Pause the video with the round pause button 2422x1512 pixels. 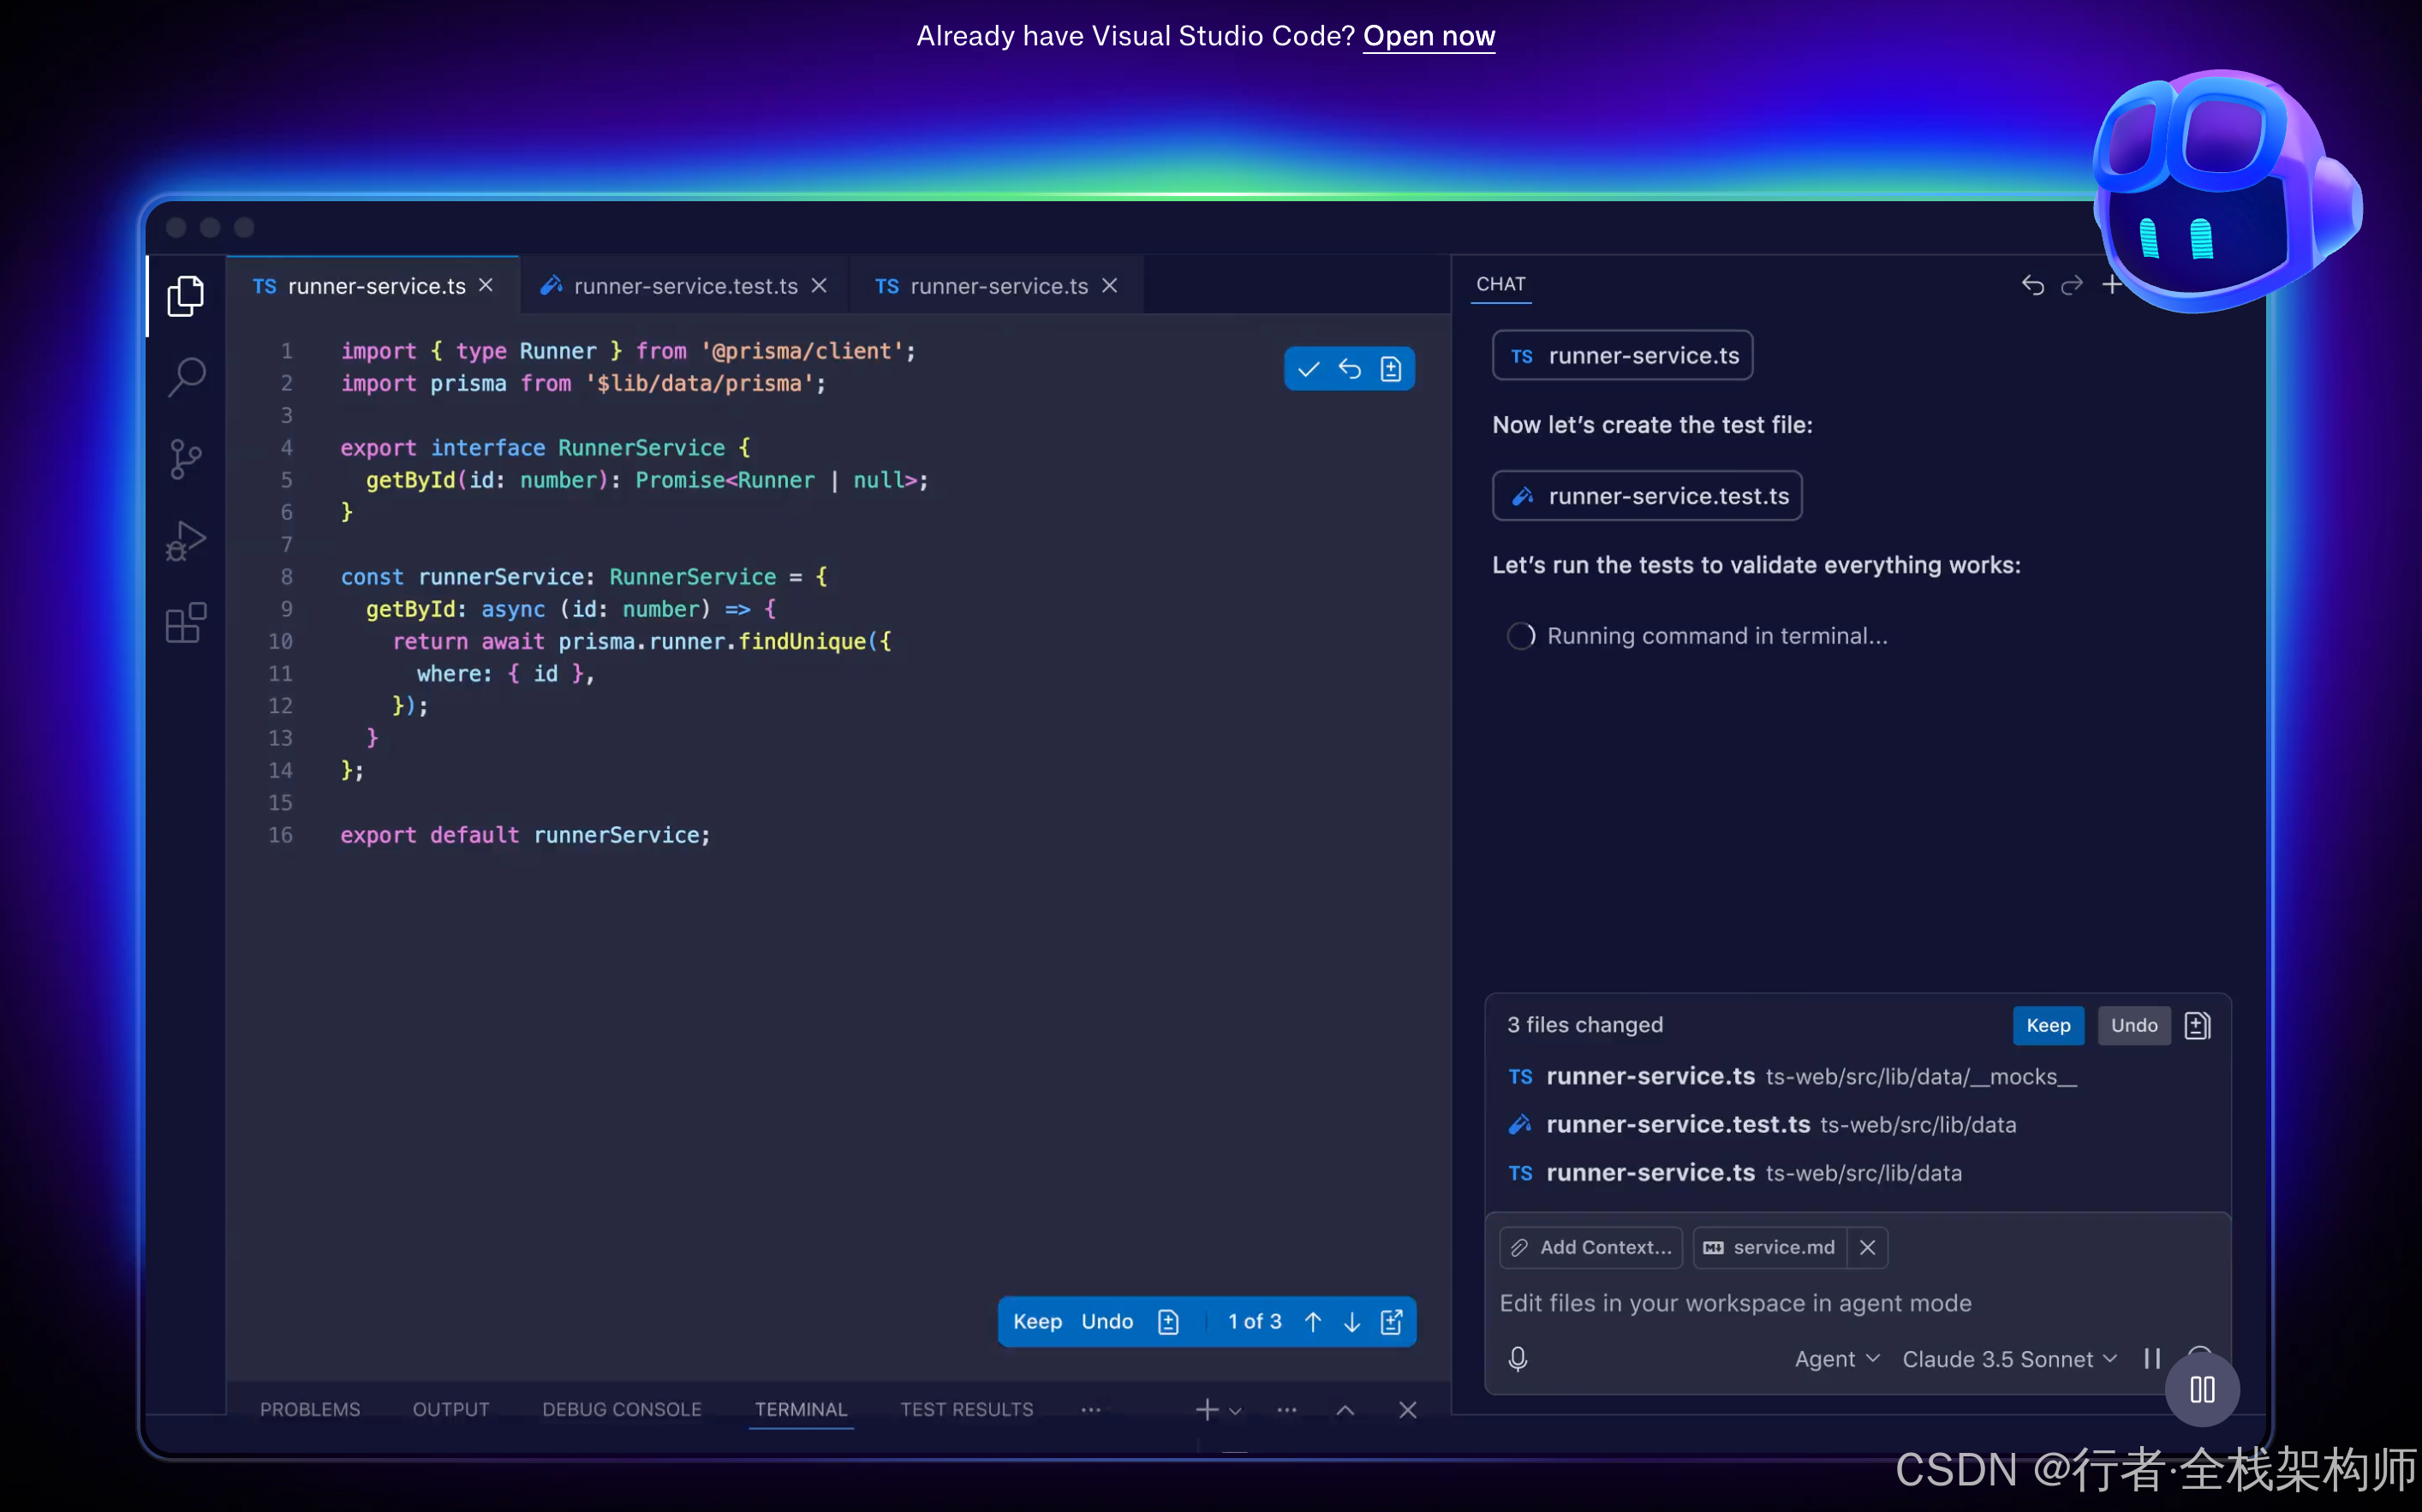2202,1389
